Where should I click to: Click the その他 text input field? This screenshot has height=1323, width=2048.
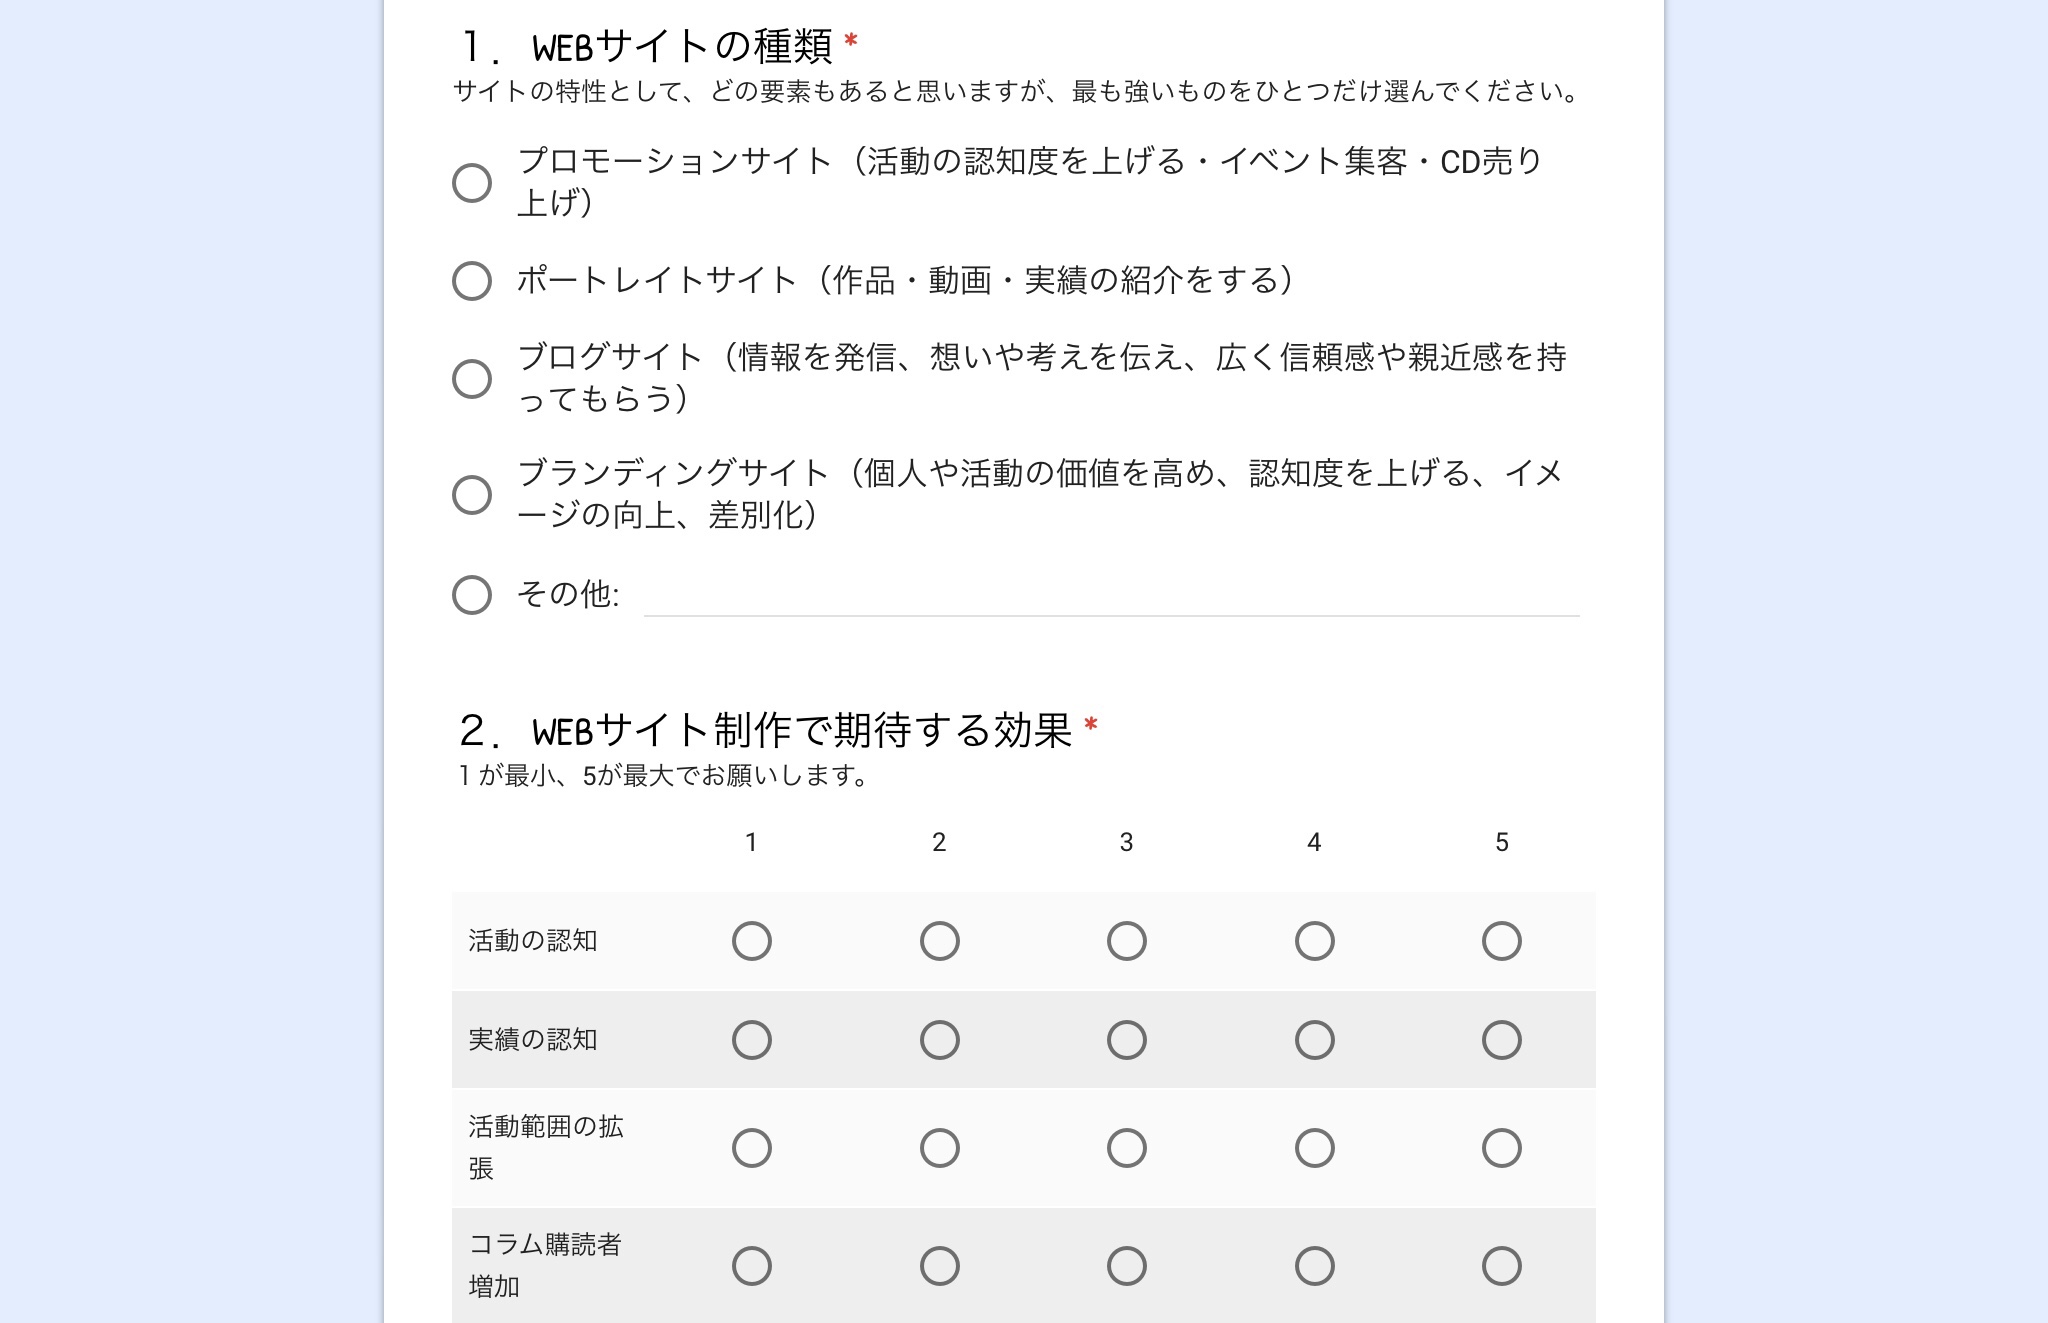click(x=1110, y=596)
